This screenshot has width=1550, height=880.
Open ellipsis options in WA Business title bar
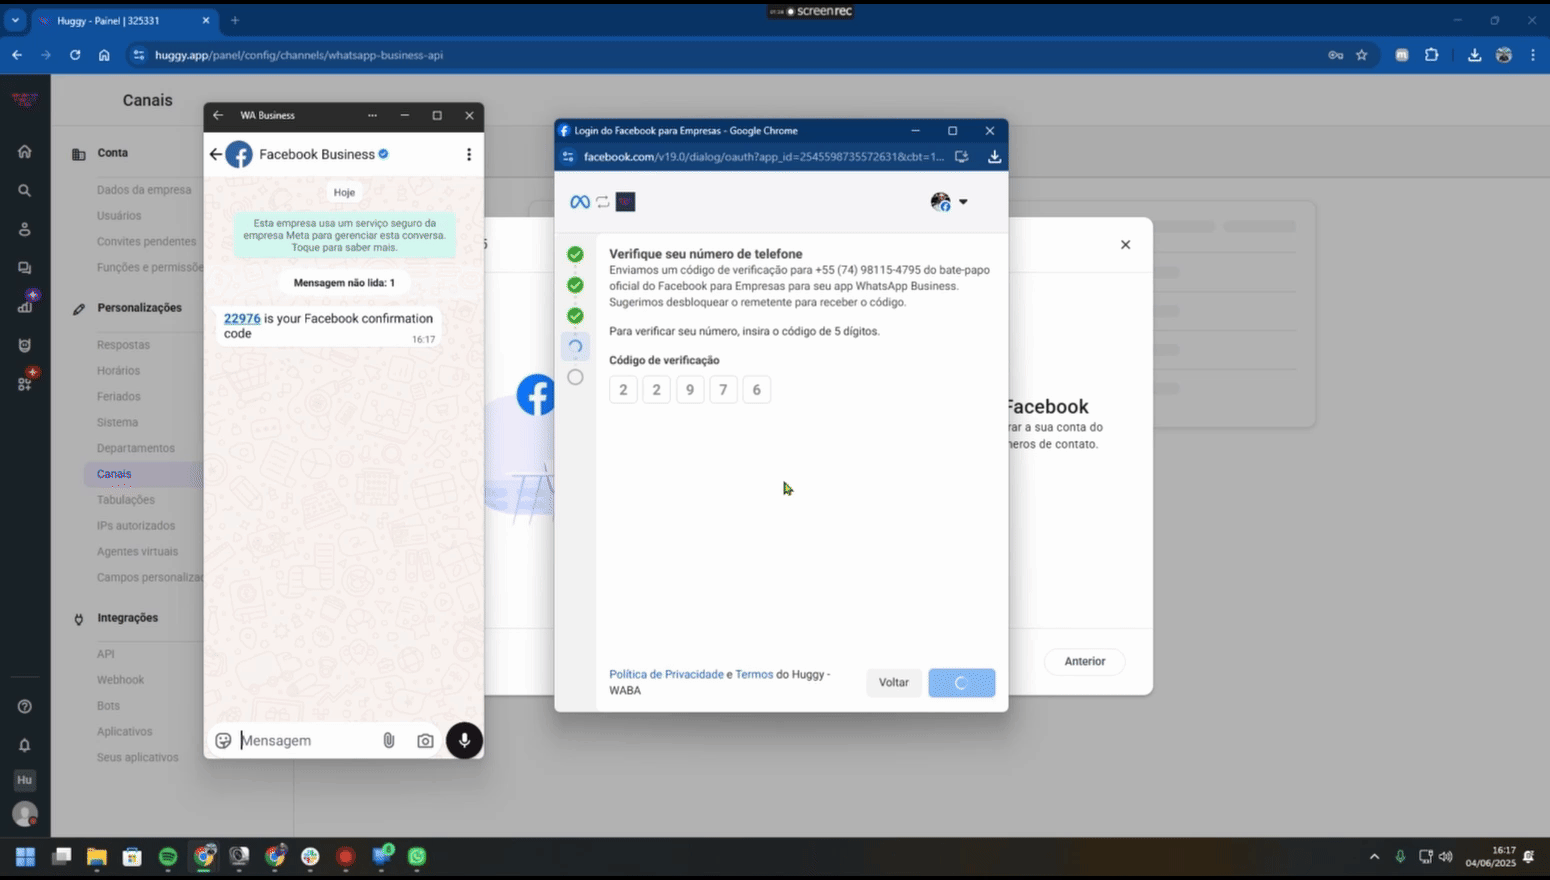pyautogui.click(x=372, y=115)
